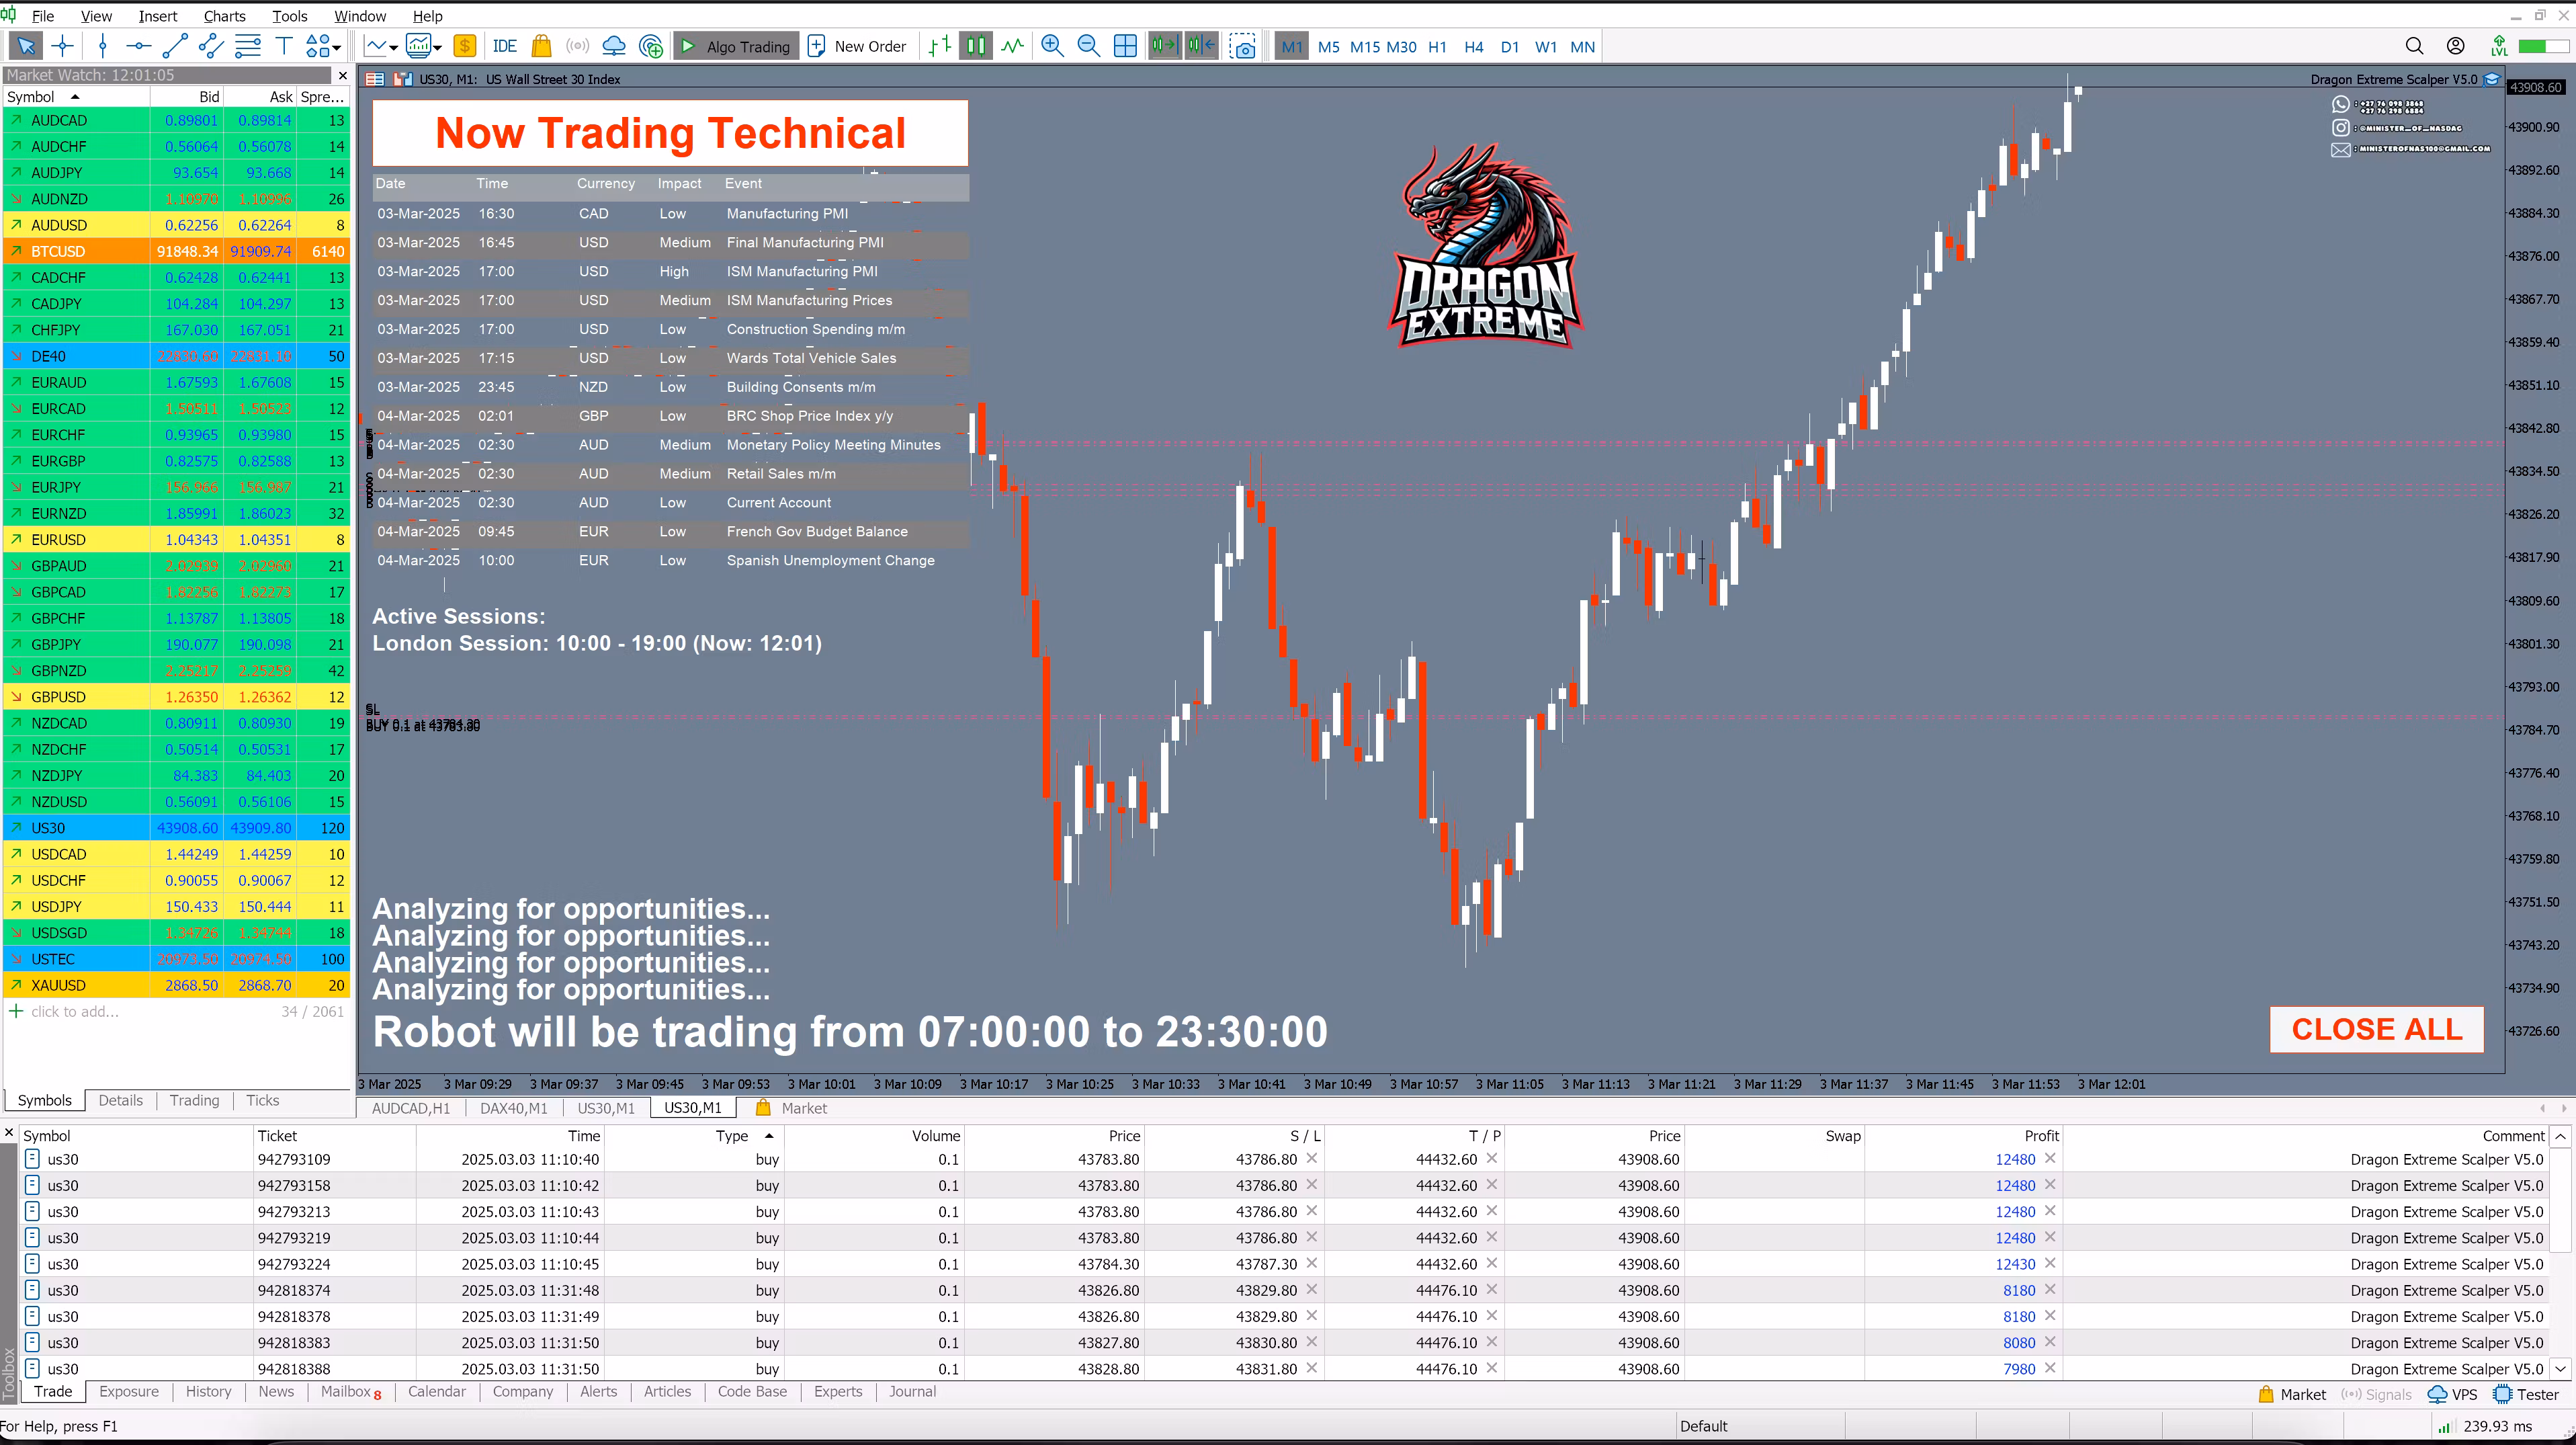Select the Fibonacci retracement tool
This screenshot has width=2576, height=1445.
coord(247,46)
